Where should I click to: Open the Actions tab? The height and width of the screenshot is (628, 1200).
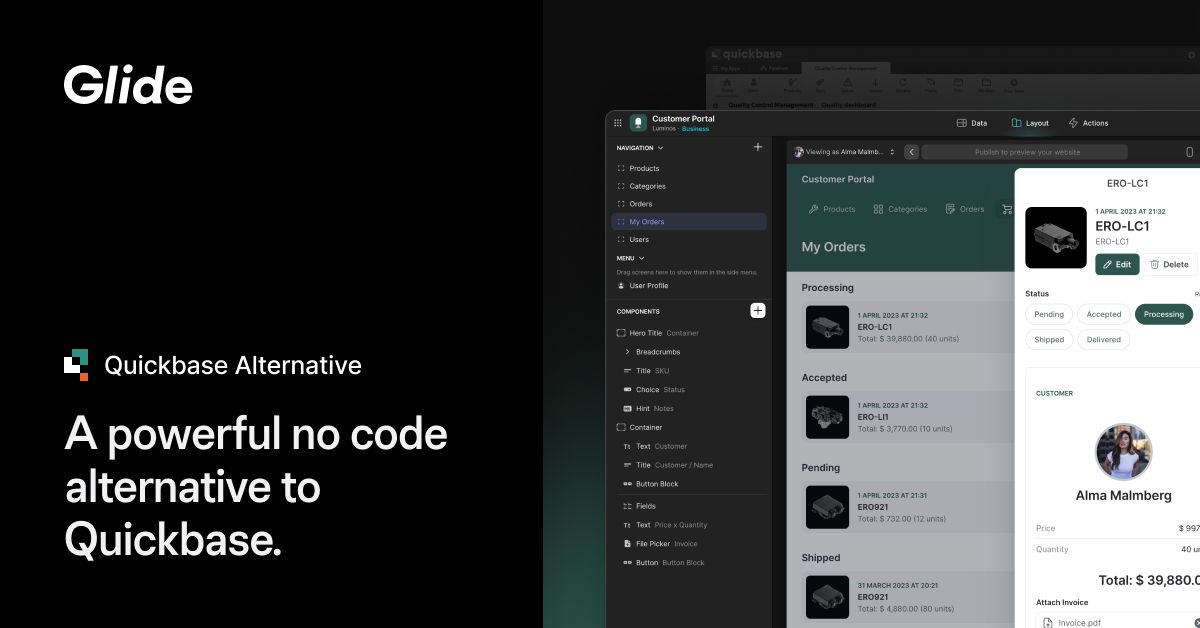click(x=1088, y=123)
